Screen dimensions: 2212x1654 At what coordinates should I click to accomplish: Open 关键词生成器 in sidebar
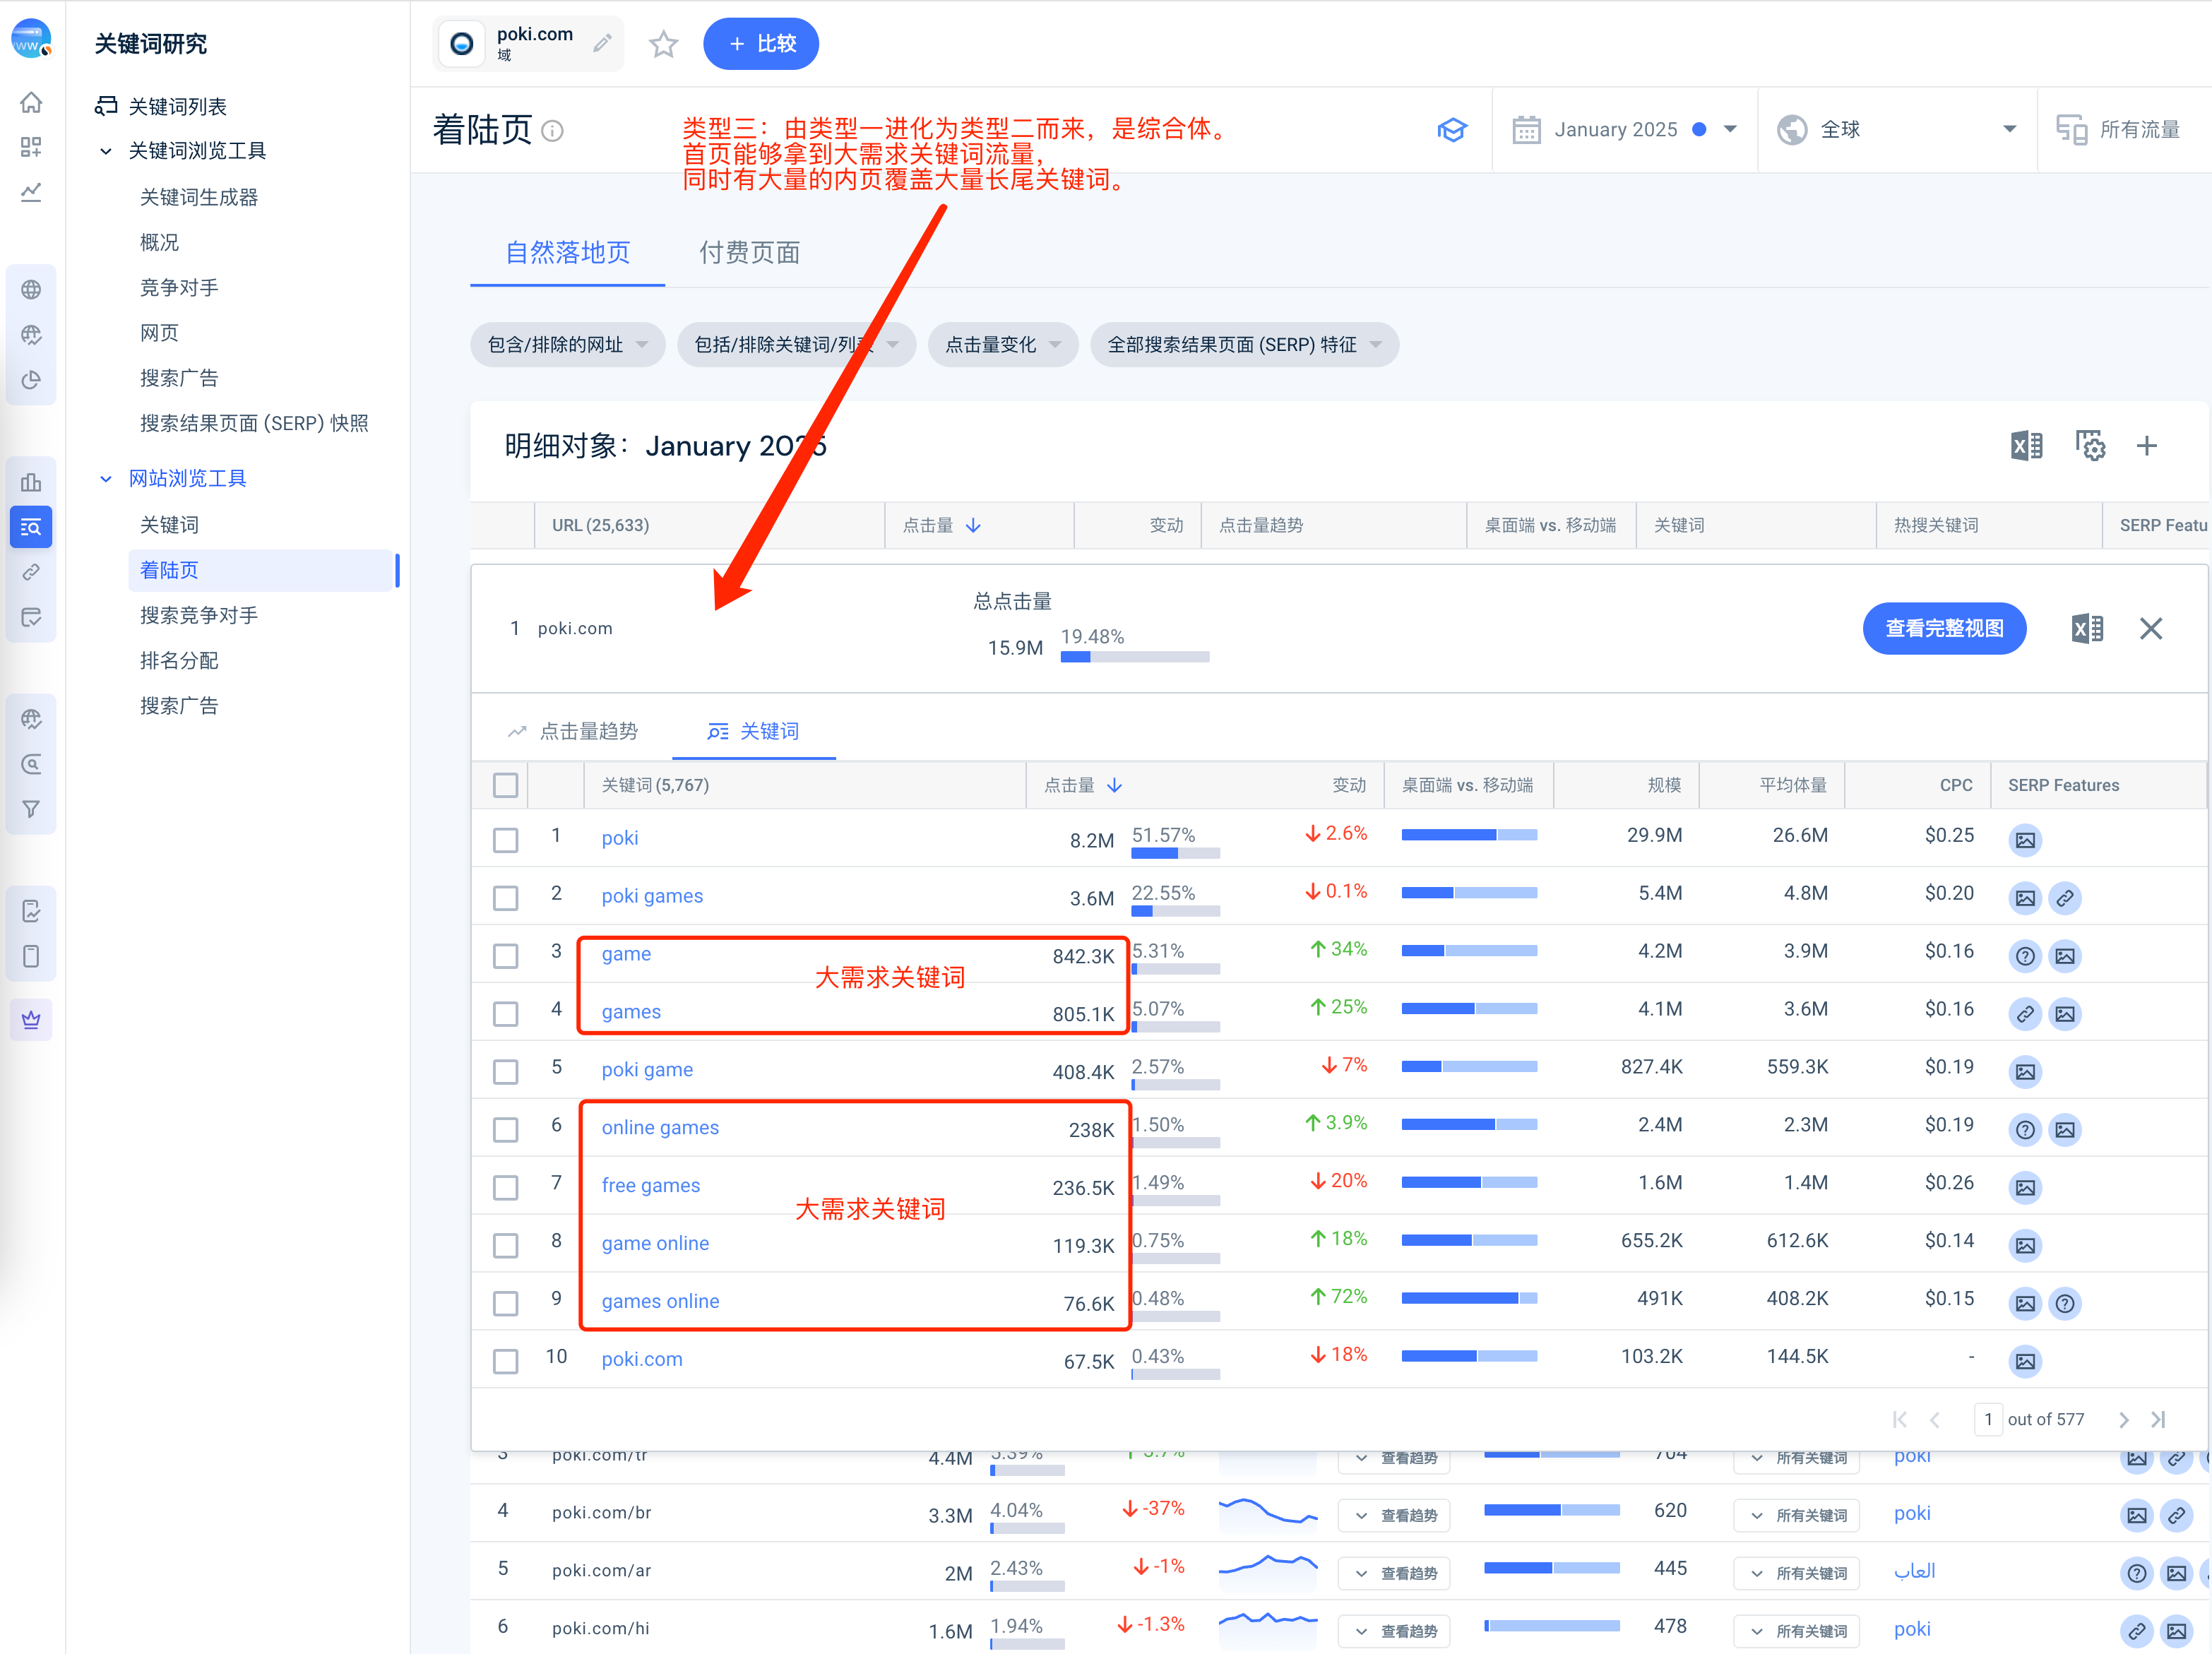click(199, 197)
